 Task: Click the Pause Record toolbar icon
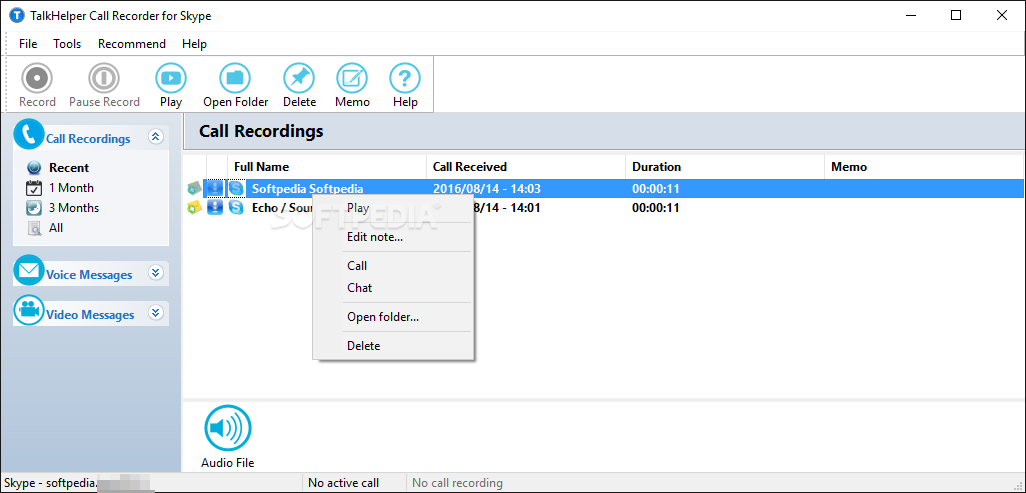(x=104, y=79)
